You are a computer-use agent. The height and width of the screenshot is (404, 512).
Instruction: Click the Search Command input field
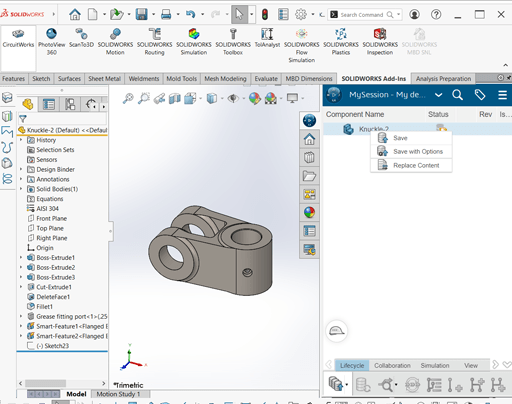click(x=361, y=15)
